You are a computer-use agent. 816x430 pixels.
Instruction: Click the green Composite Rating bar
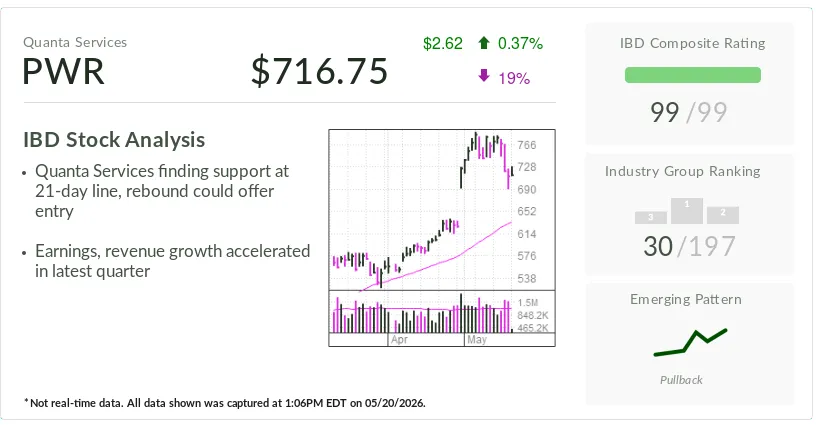click(x=693, y=75)
